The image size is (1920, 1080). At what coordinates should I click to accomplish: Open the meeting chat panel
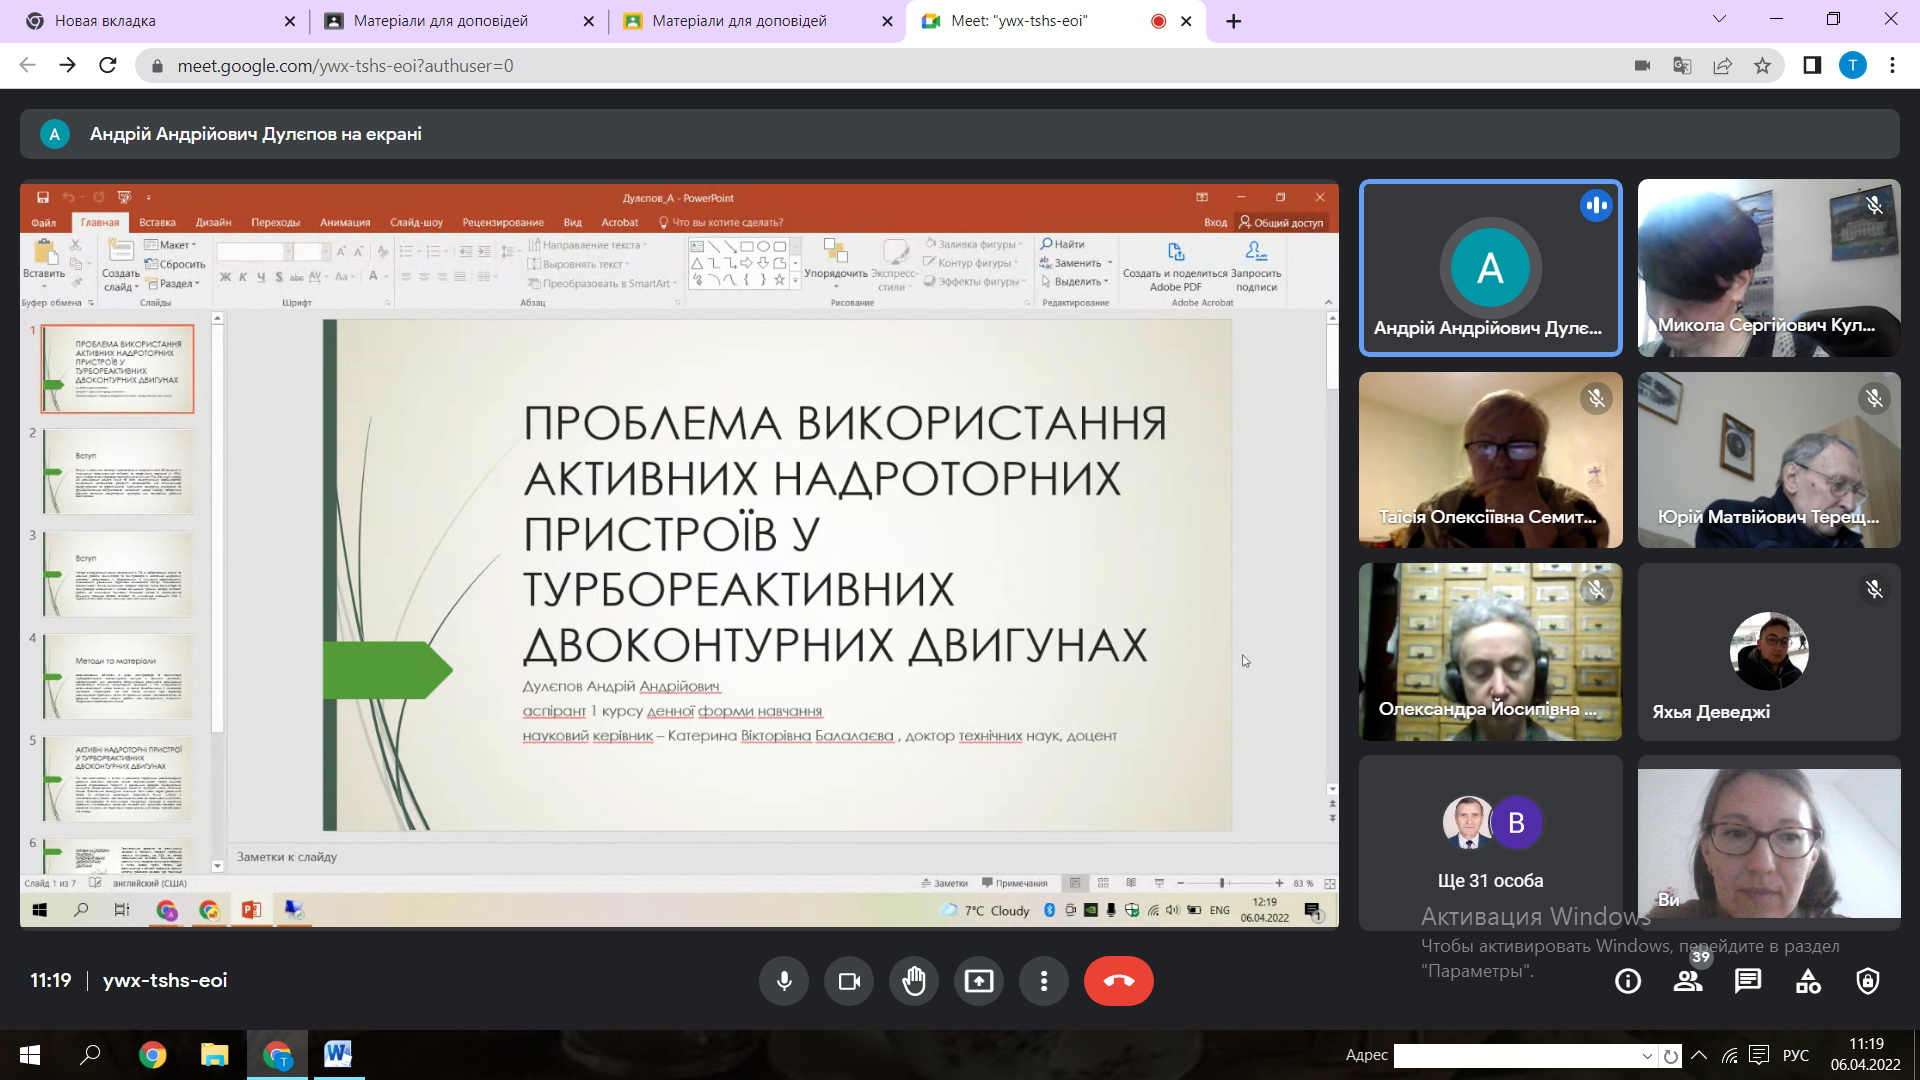pyautogui.click(x=1748, y=981)
